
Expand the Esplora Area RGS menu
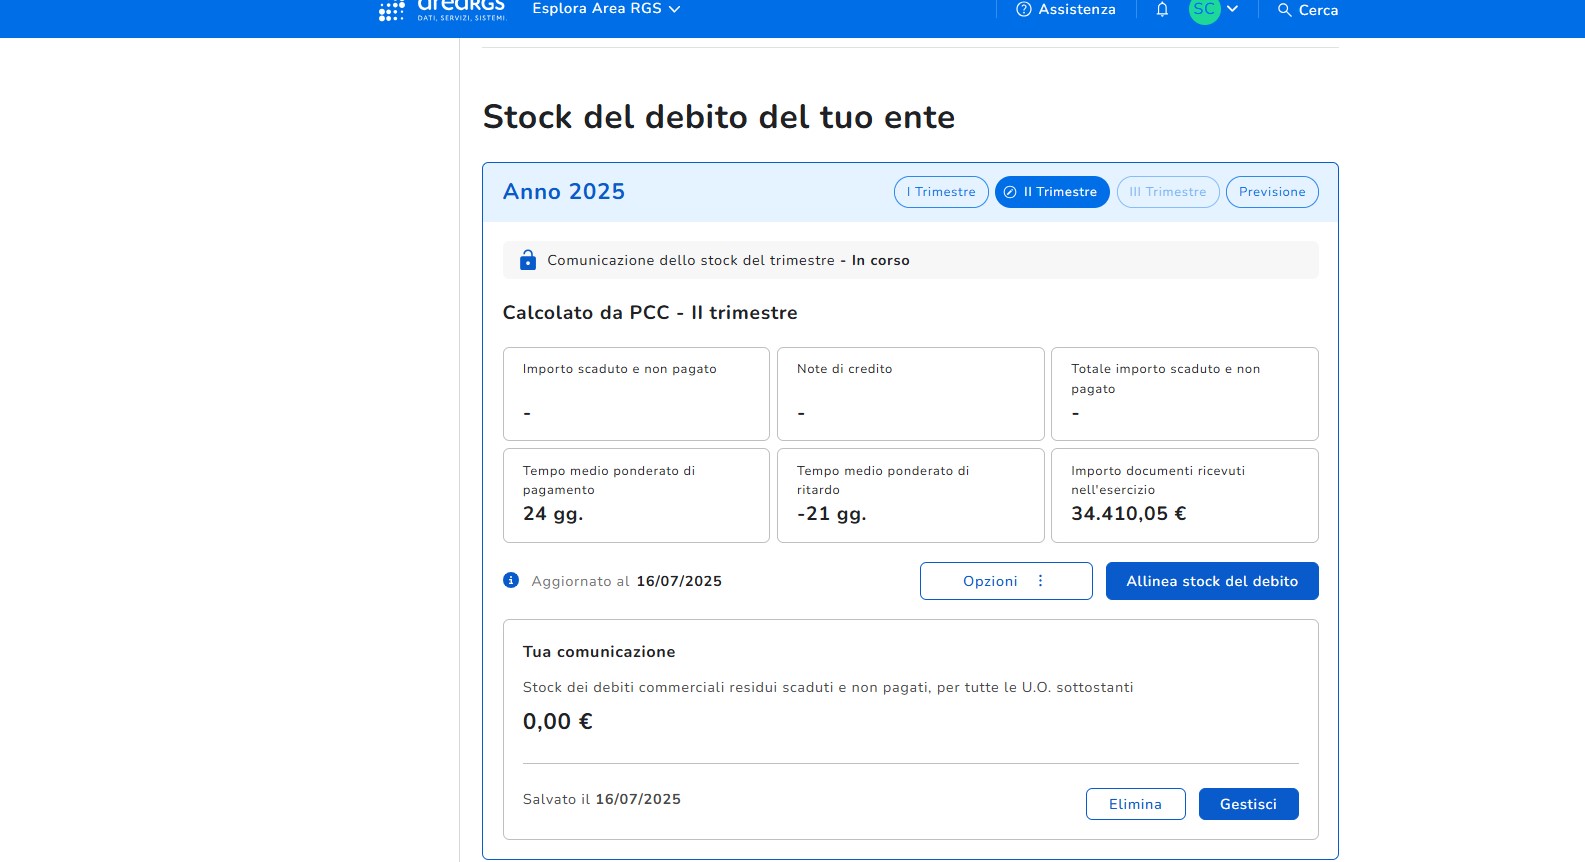tap(605, 9)
